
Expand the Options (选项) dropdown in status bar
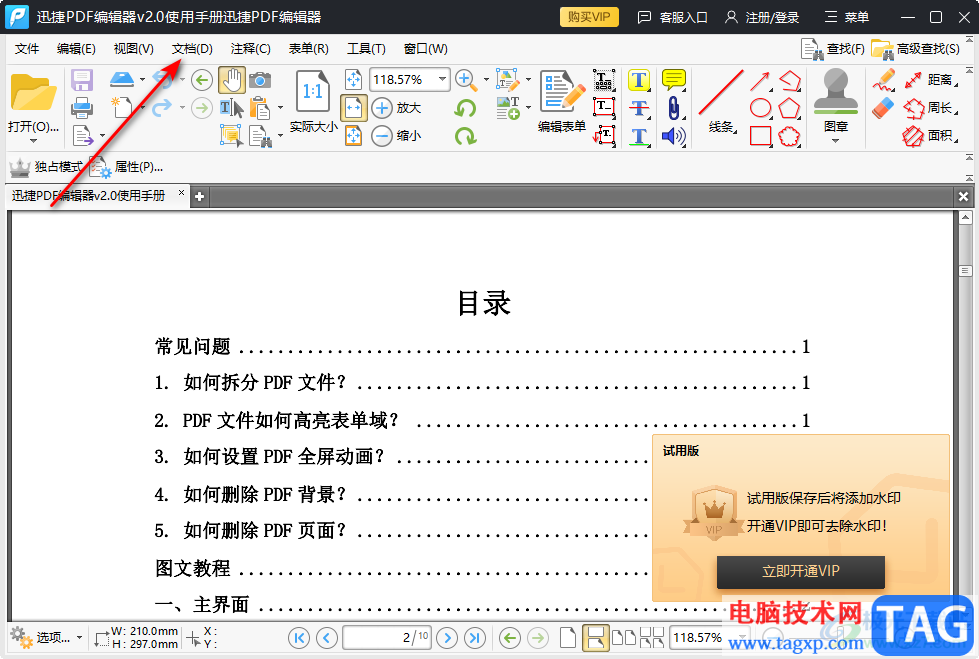79,638
